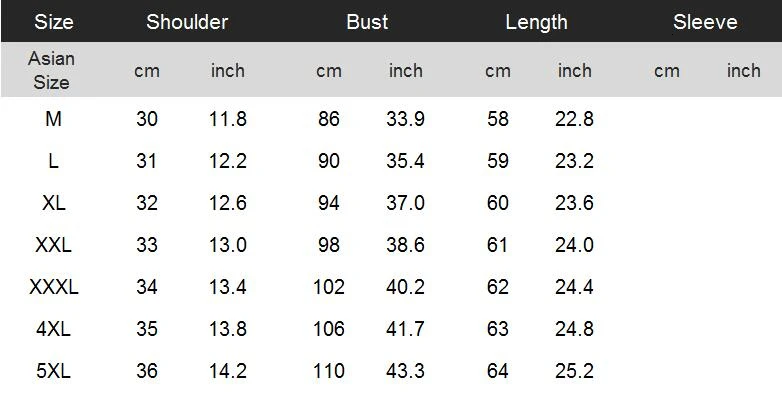The height and width of the screenshot is (394, 782).
Task: Click the Asian Size subheader cell
Action: (51, 70)
